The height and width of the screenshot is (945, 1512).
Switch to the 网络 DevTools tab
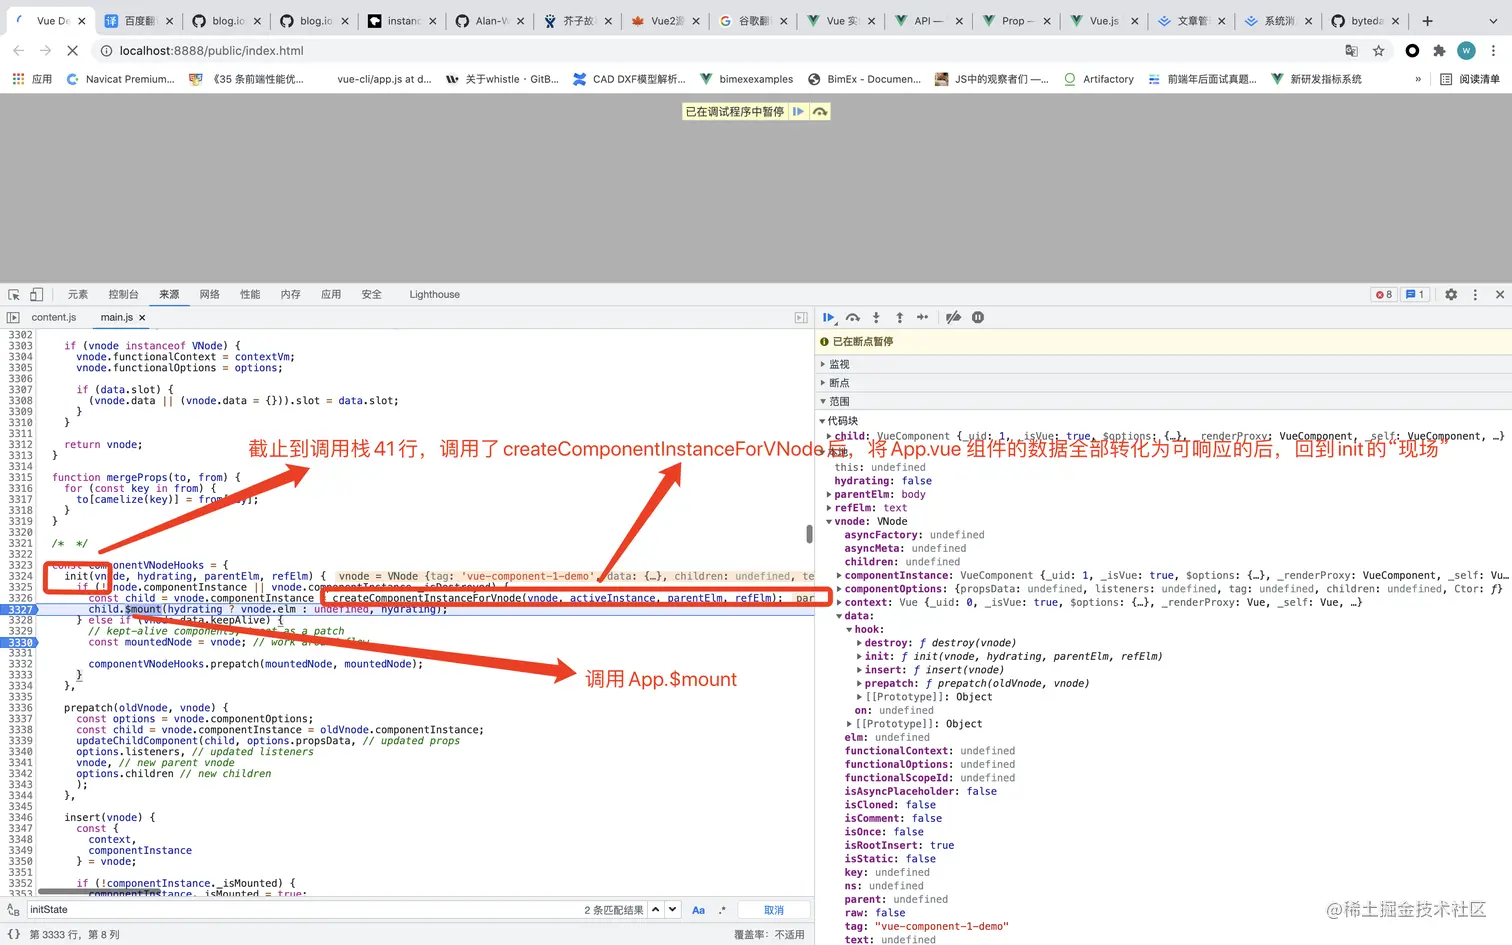pos(209,295)
